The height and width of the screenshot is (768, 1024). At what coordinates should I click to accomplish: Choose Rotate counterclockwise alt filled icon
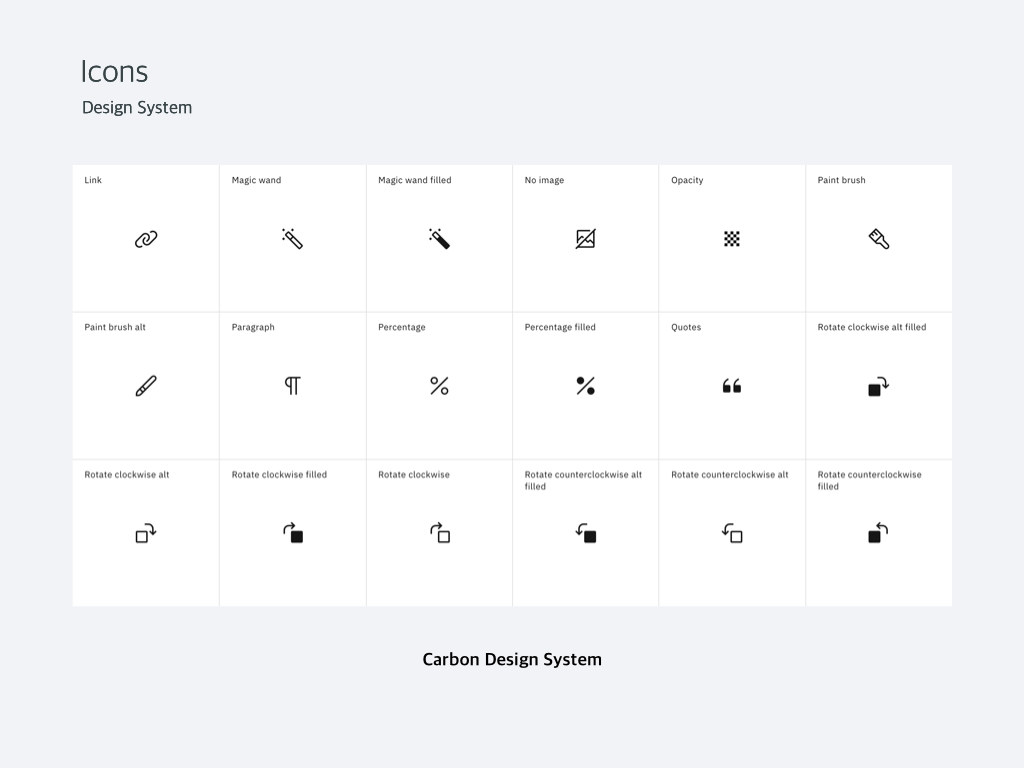point(585,533)
